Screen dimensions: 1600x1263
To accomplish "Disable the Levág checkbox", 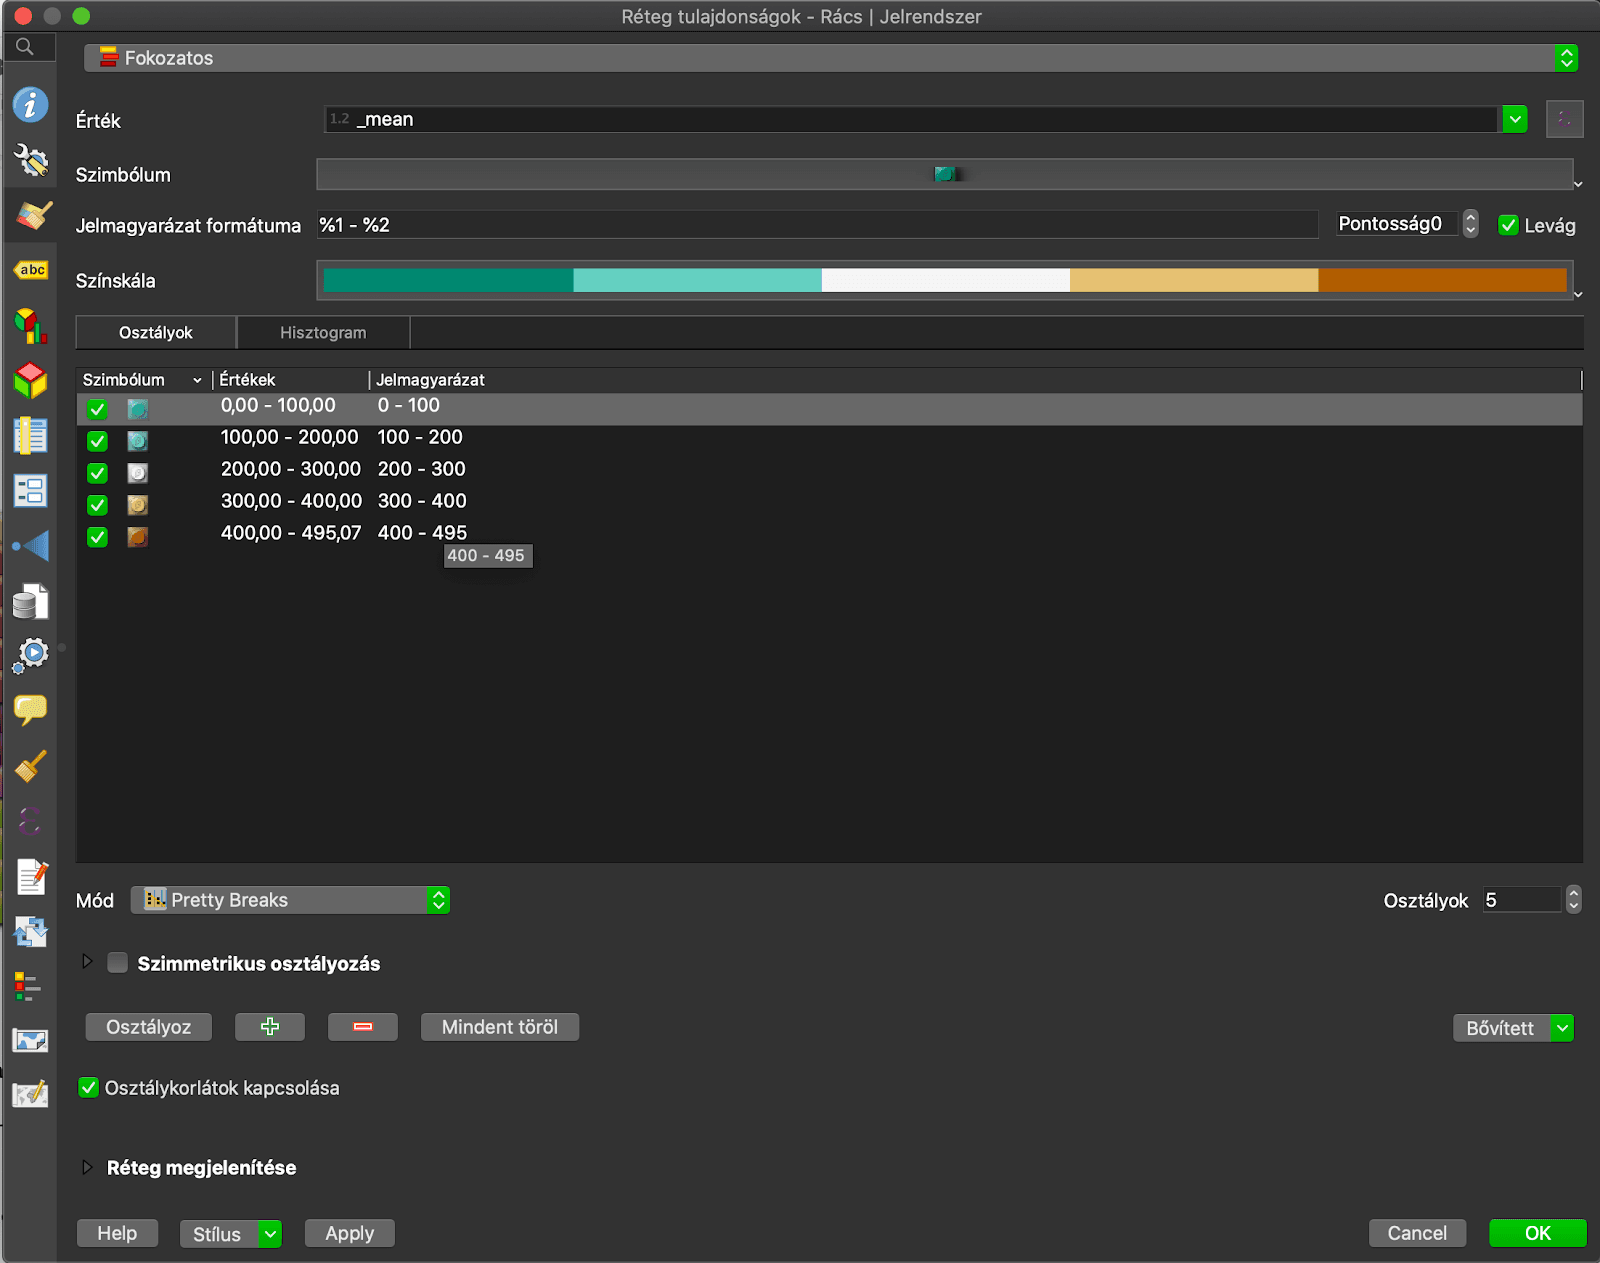I will 1508,226.
